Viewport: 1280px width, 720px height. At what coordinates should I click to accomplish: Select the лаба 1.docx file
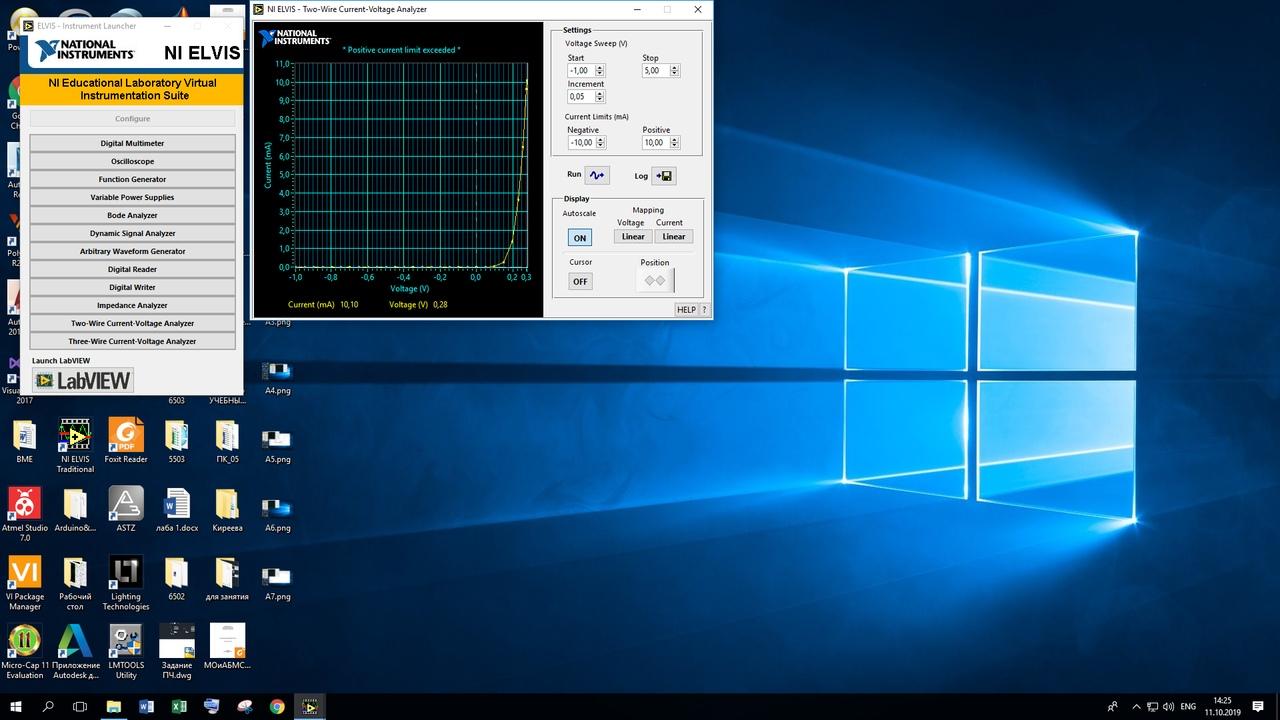point(177,510)
